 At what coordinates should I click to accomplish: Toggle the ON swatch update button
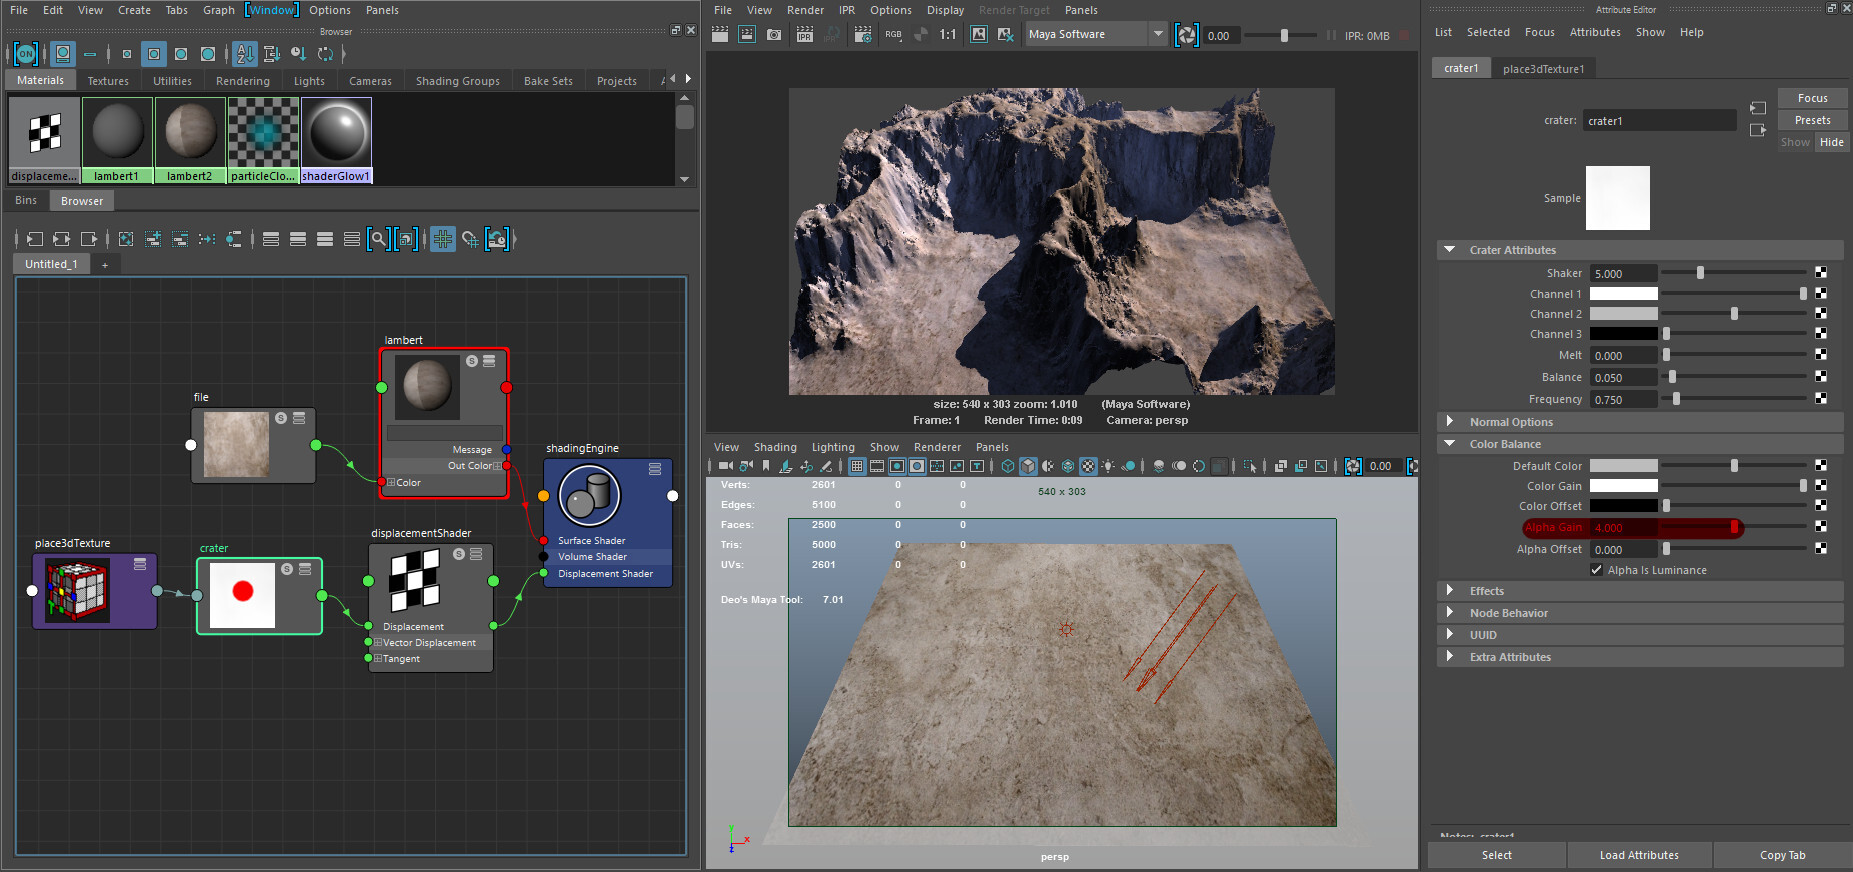point(26,54)
